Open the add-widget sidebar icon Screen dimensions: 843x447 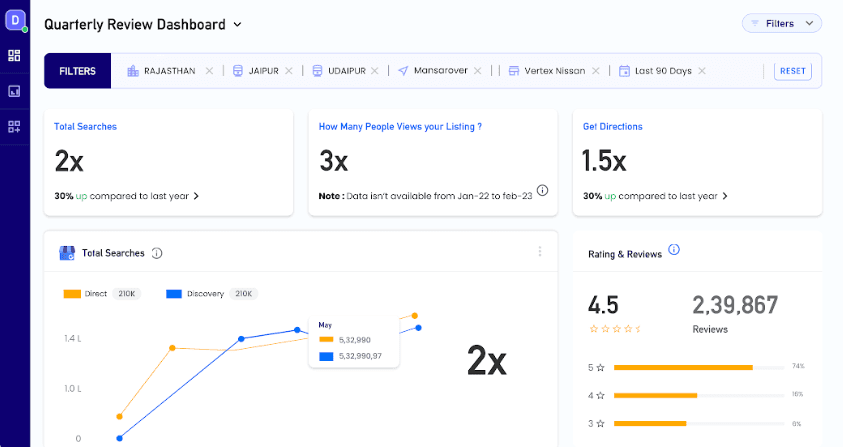click(x=15, y=127)
